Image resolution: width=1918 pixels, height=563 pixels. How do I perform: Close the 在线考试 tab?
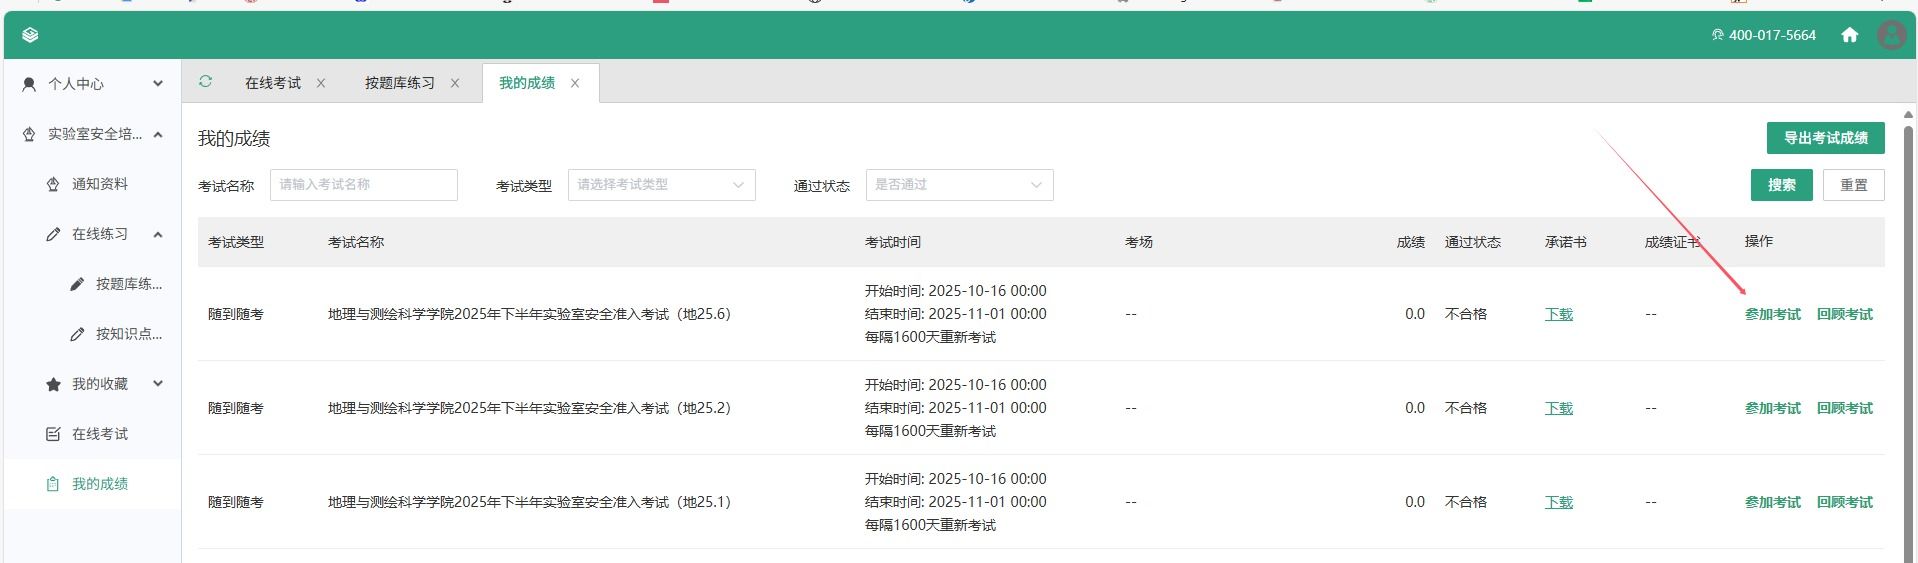point(321,83)
